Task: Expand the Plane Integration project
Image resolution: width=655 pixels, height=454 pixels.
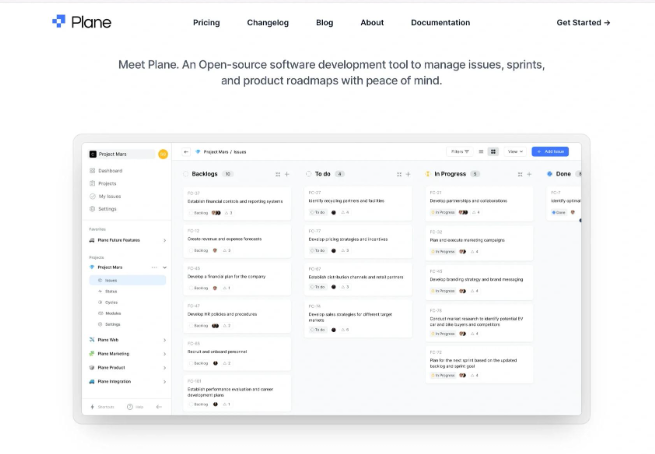Action: pyautogui.click(x=165, y=382)
